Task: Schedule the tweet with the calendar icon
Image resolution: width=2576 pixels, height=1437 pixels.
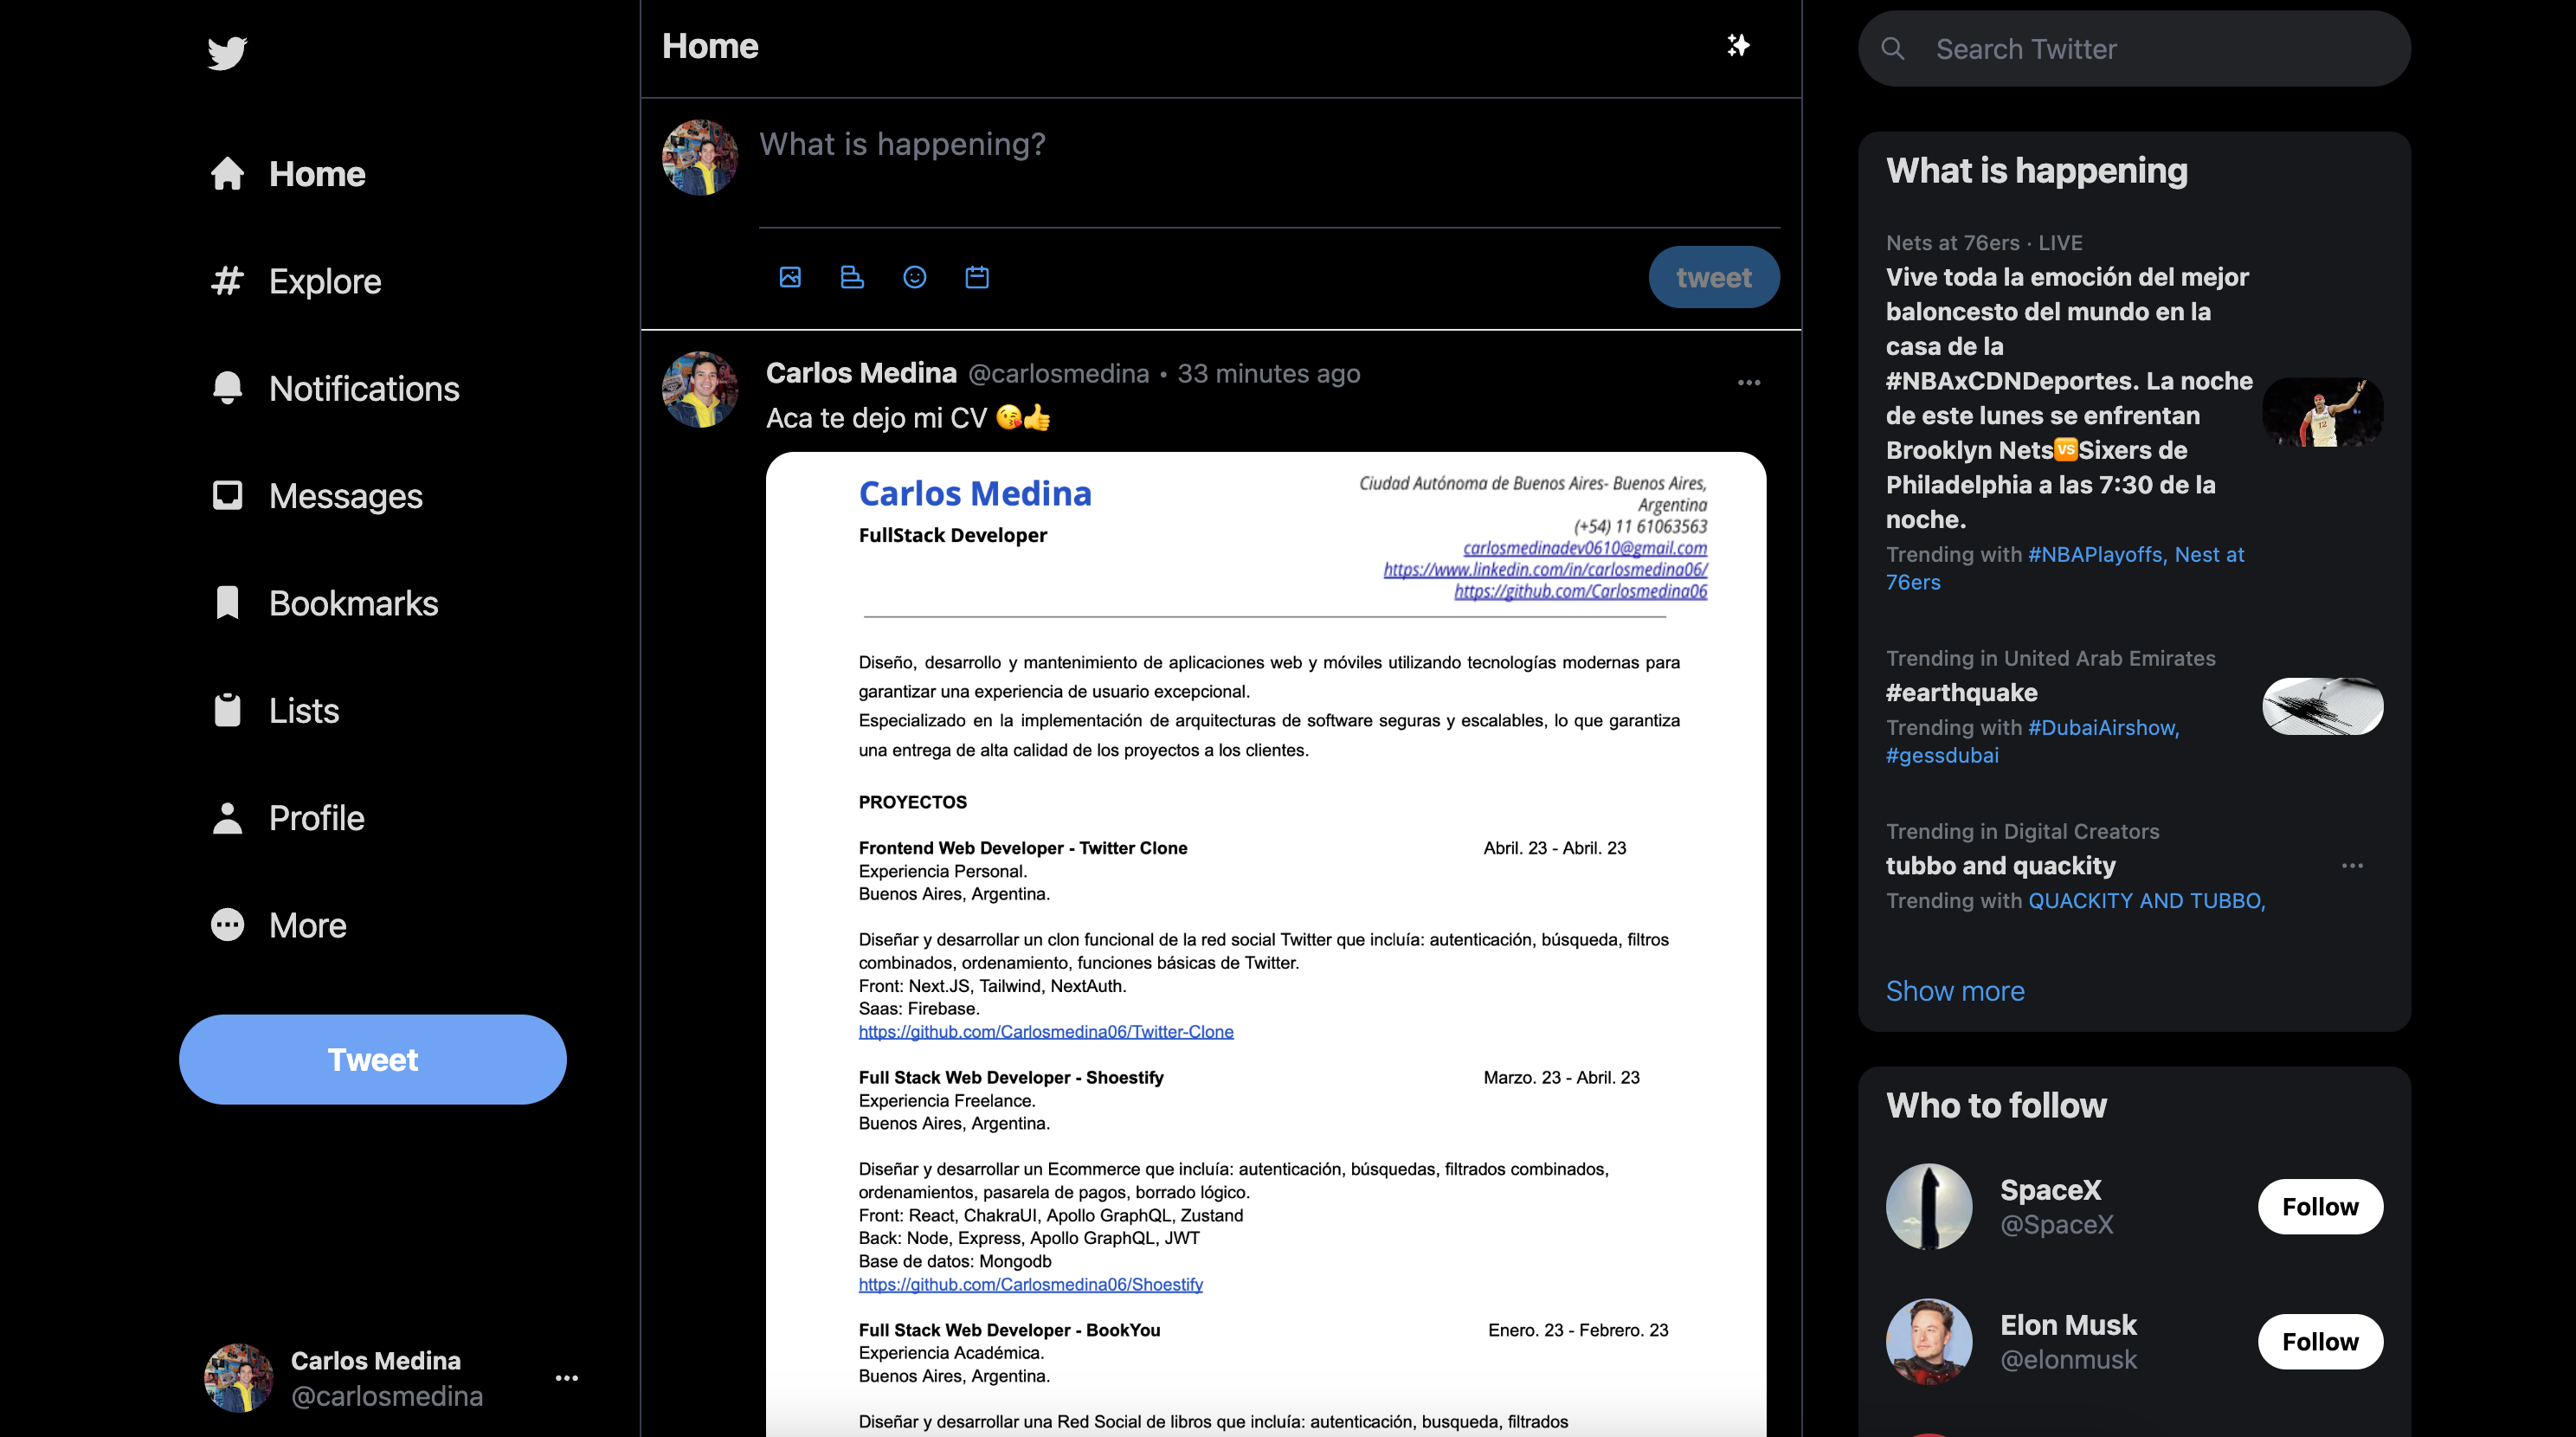Action: pos(976,277)
